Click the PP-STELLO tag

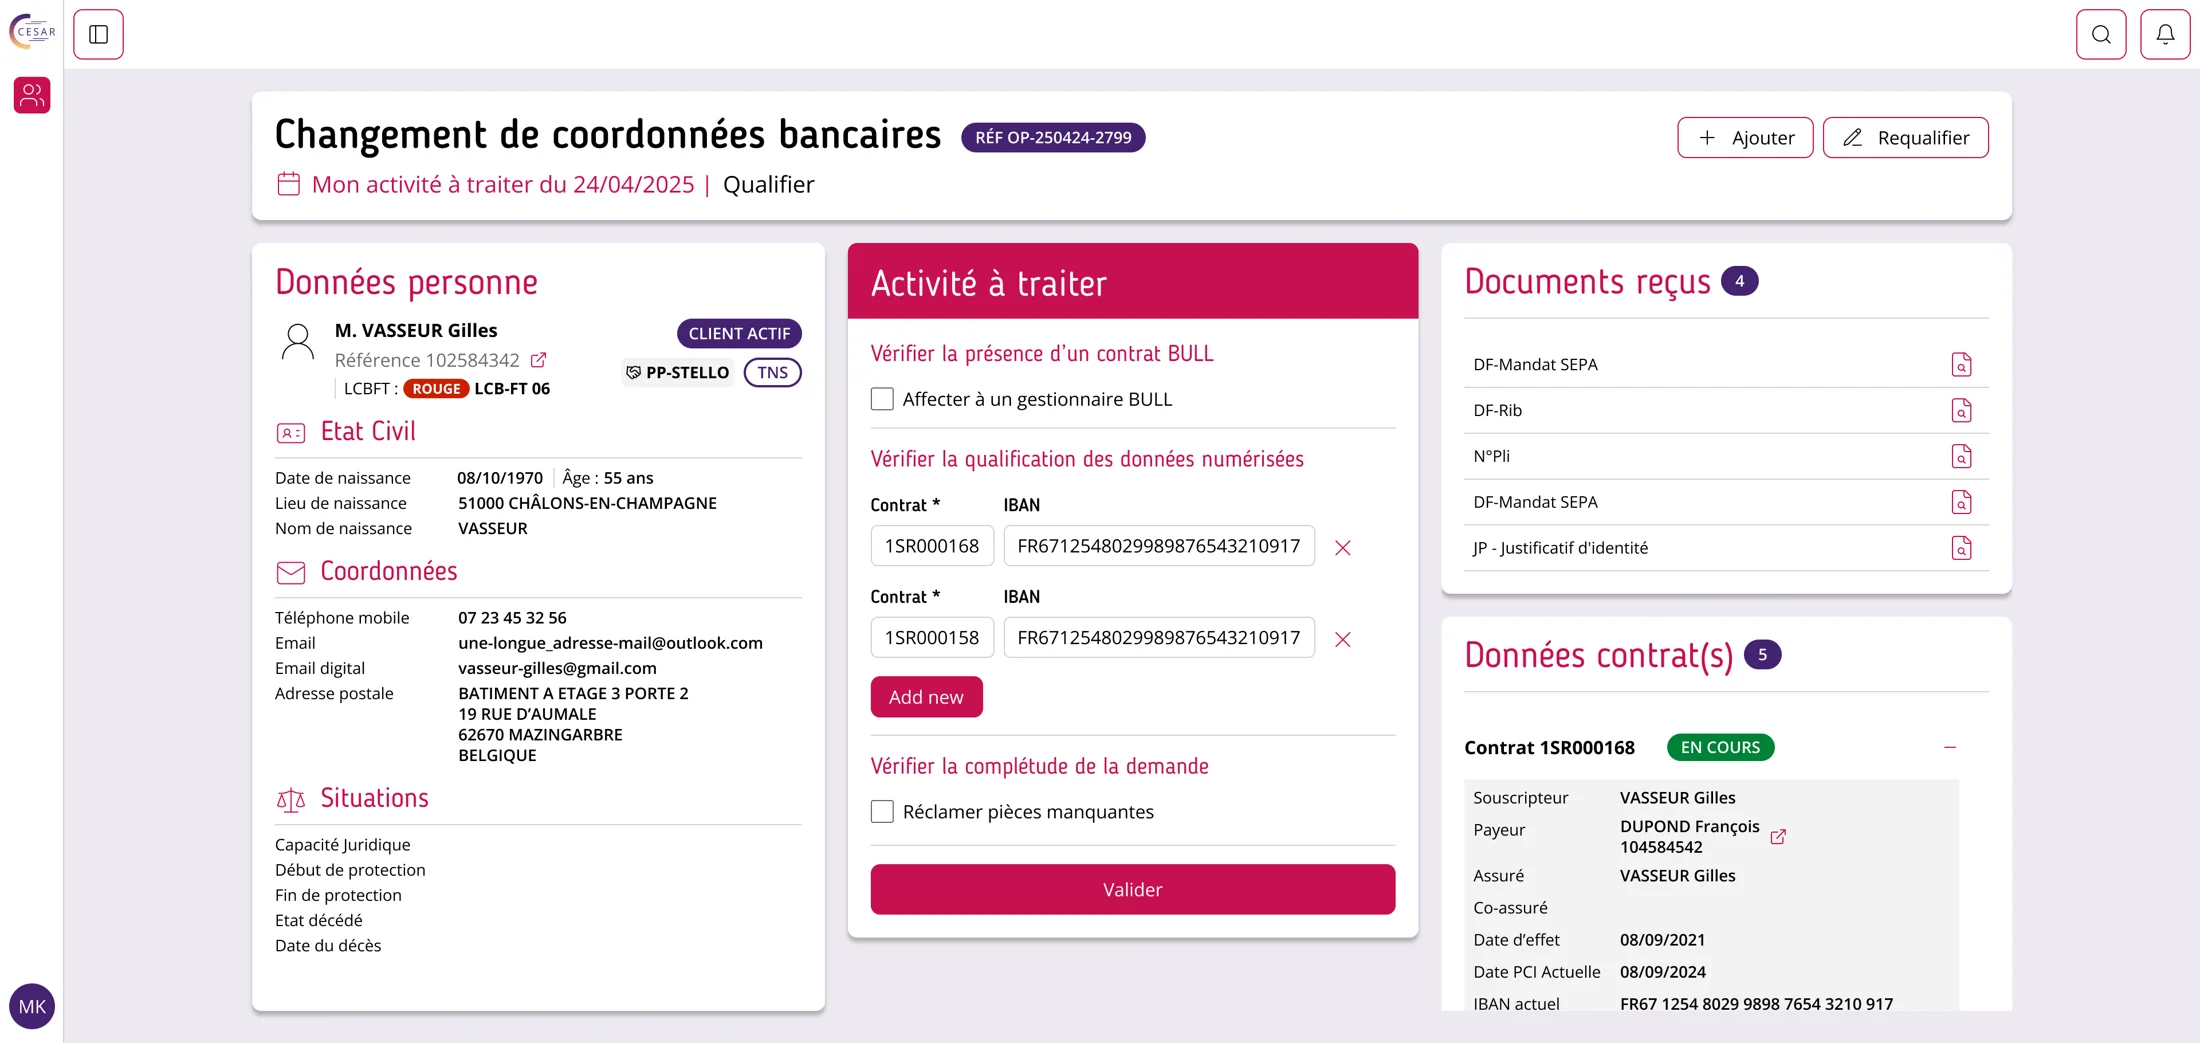coord(678,372)
